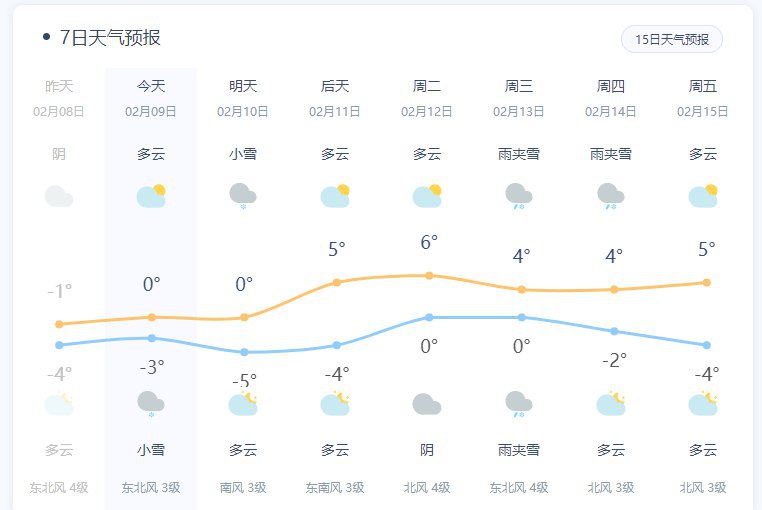Click today's daytime cloudy weather icon

tap(151, 196)
